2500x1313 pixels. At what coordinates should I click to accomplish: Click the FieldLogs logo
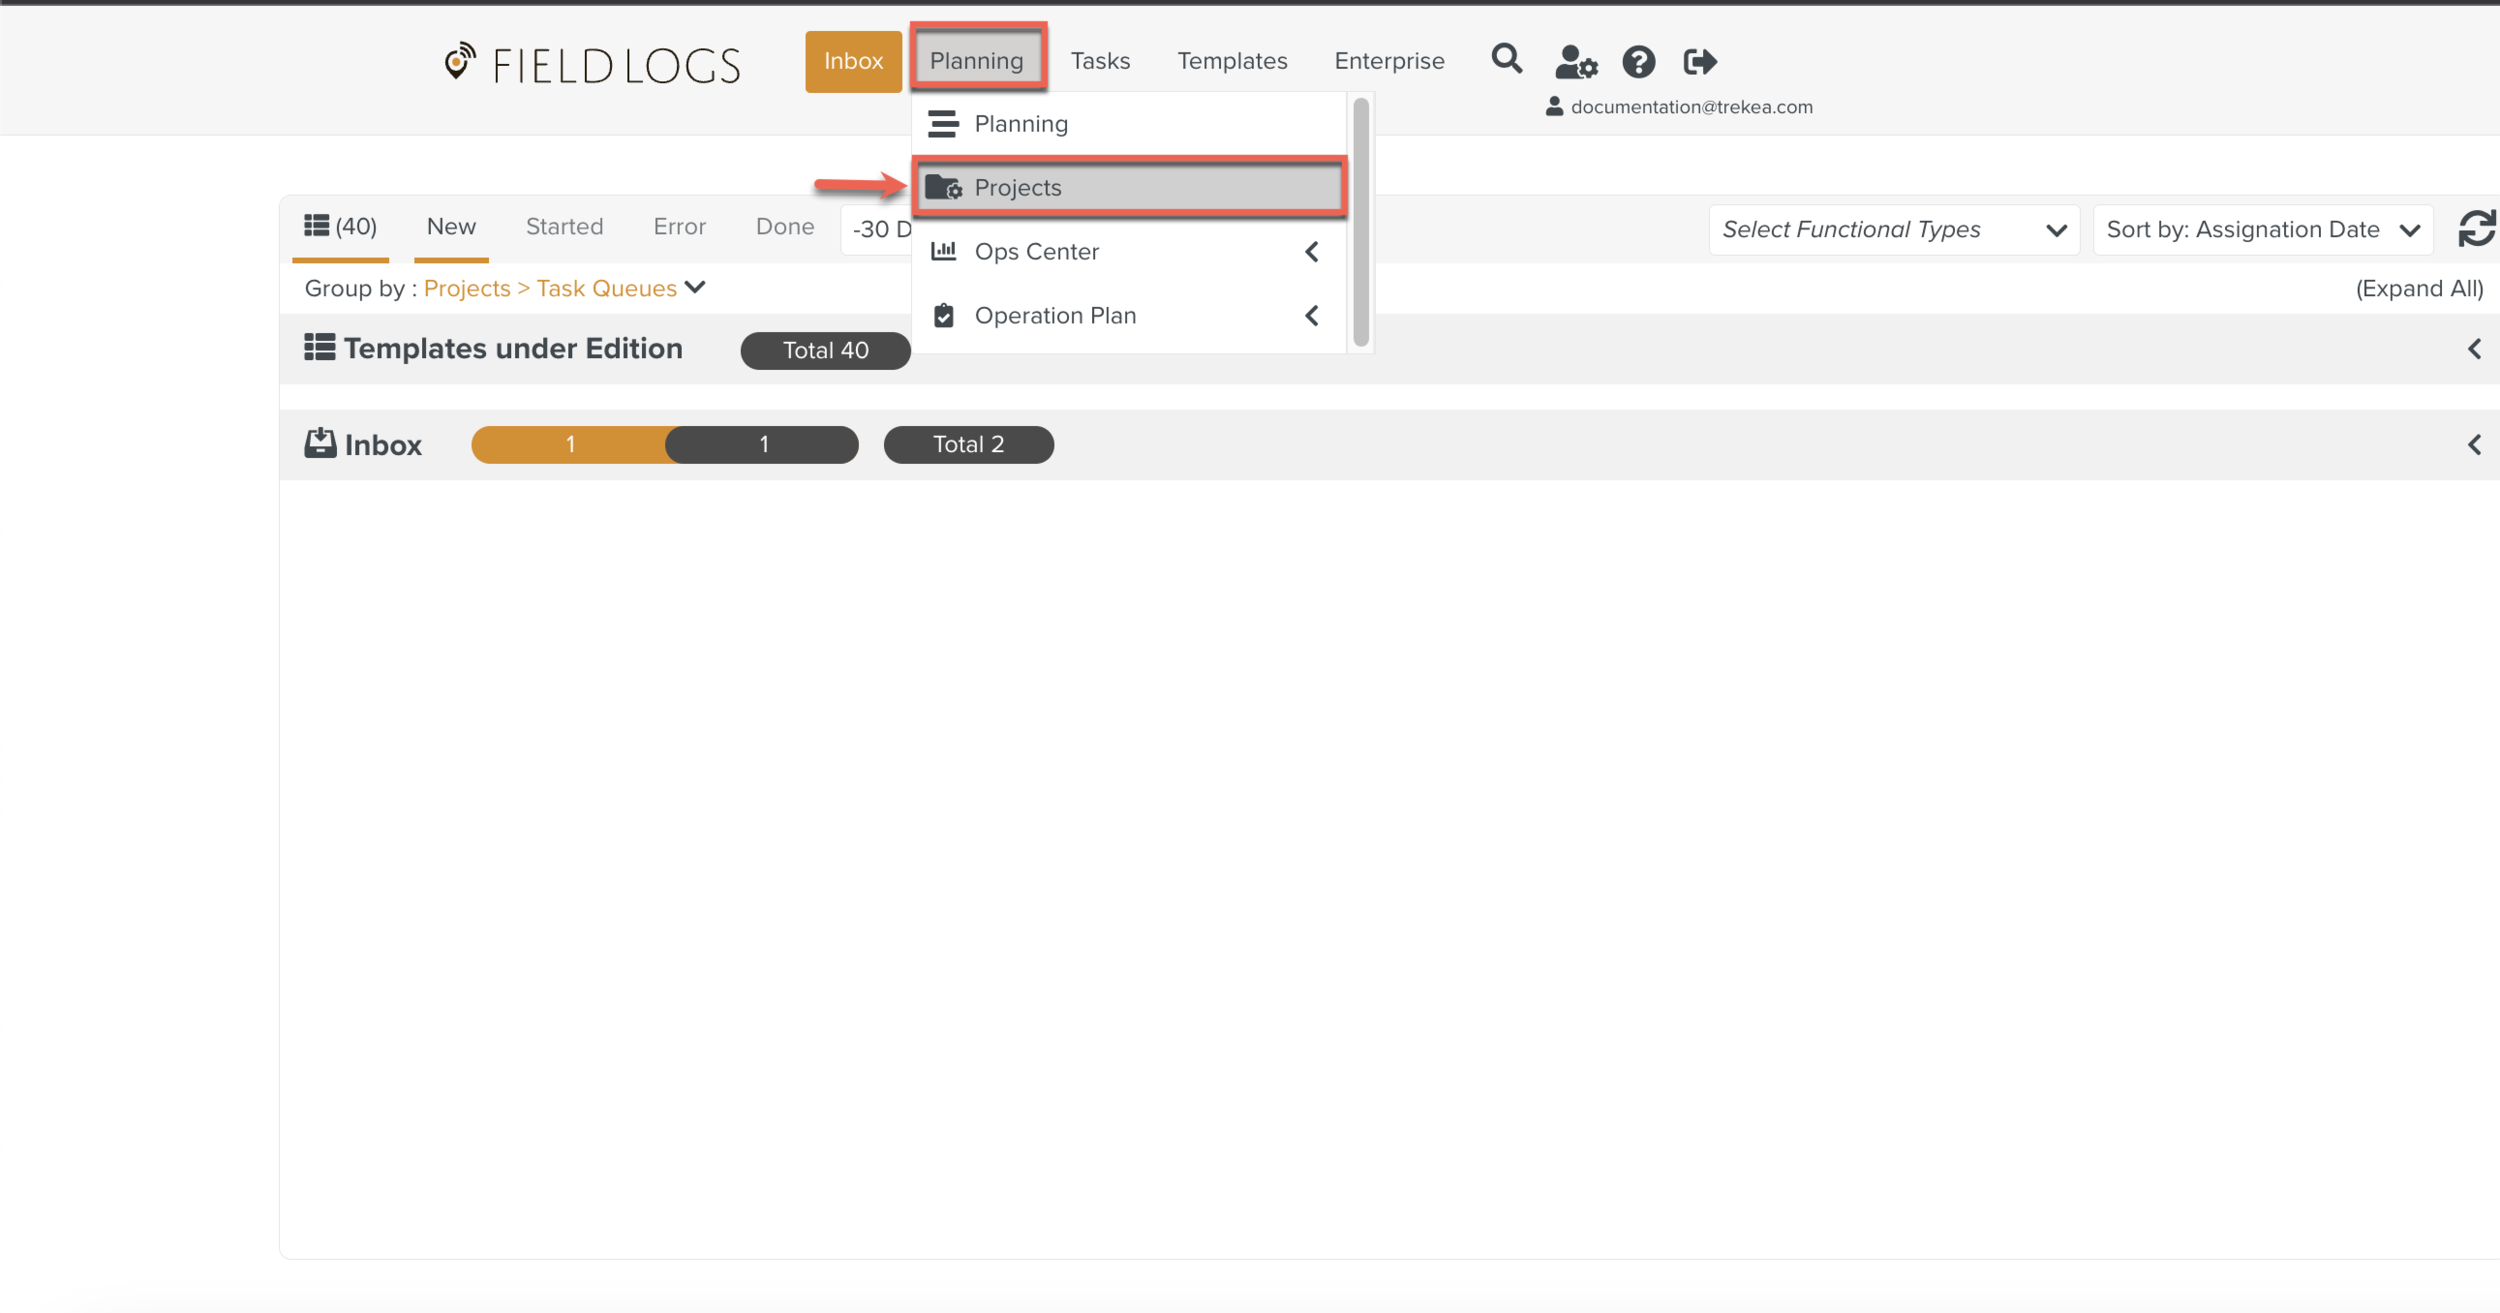tap(592, 64)
